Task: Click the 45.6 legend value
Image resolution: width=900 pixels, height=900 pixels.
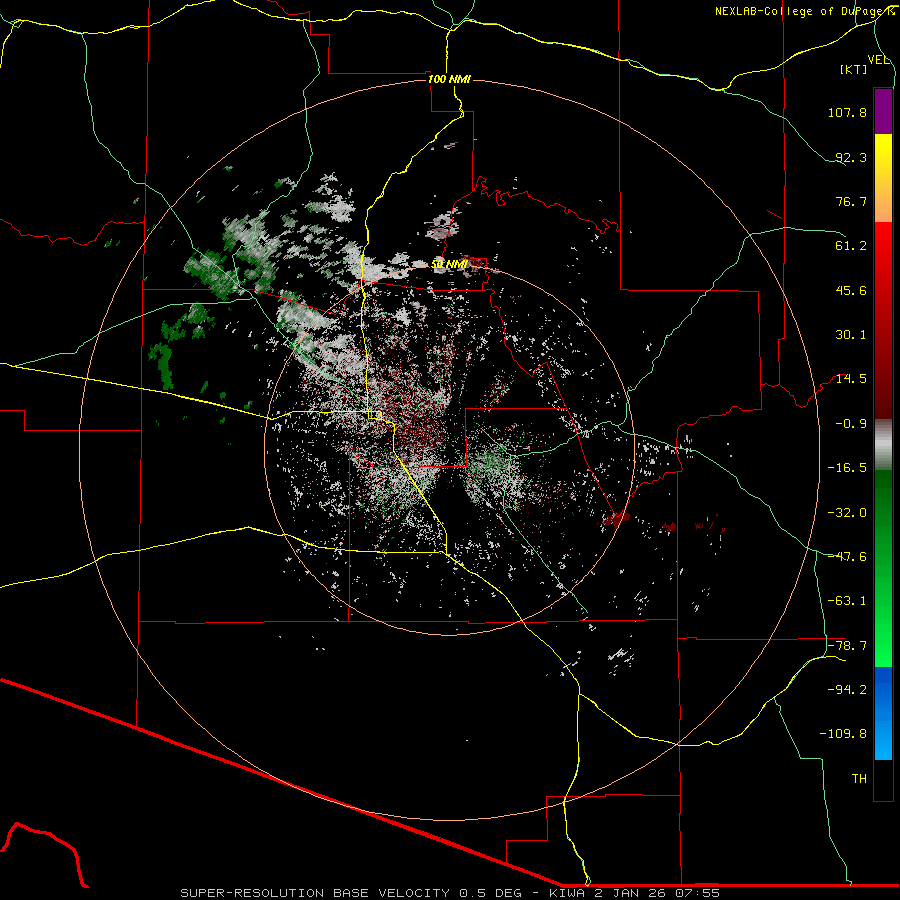Action: 851,290
